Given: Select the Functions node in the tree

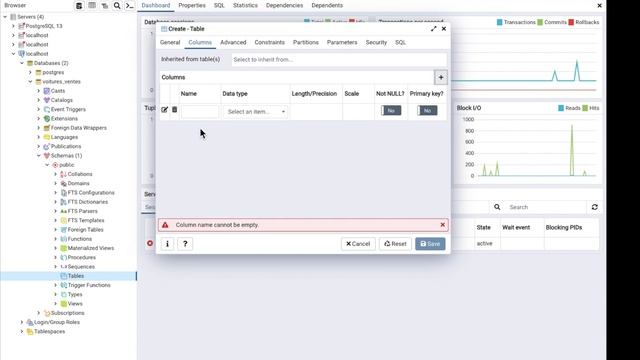Looking at the screenshot, I should (80, 239).
